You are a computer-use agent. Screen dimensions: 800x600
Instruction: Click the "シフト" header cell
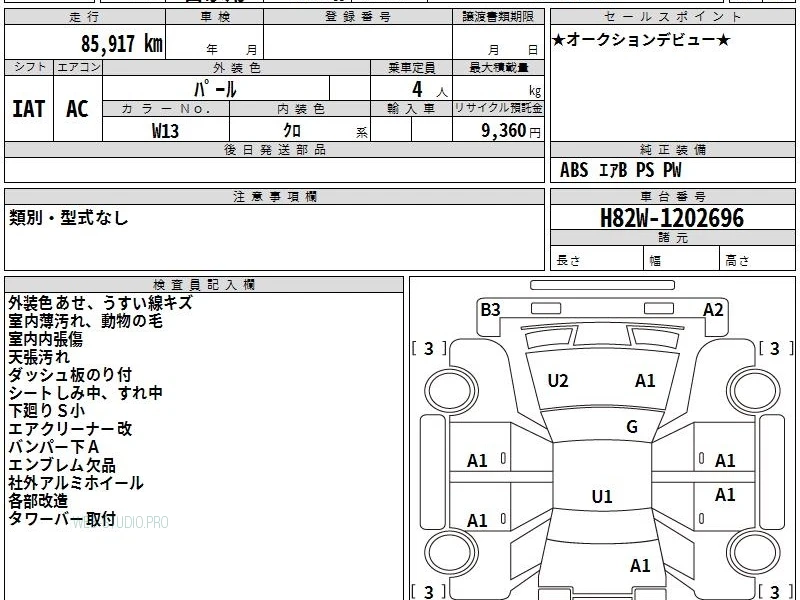click(29, 67)
